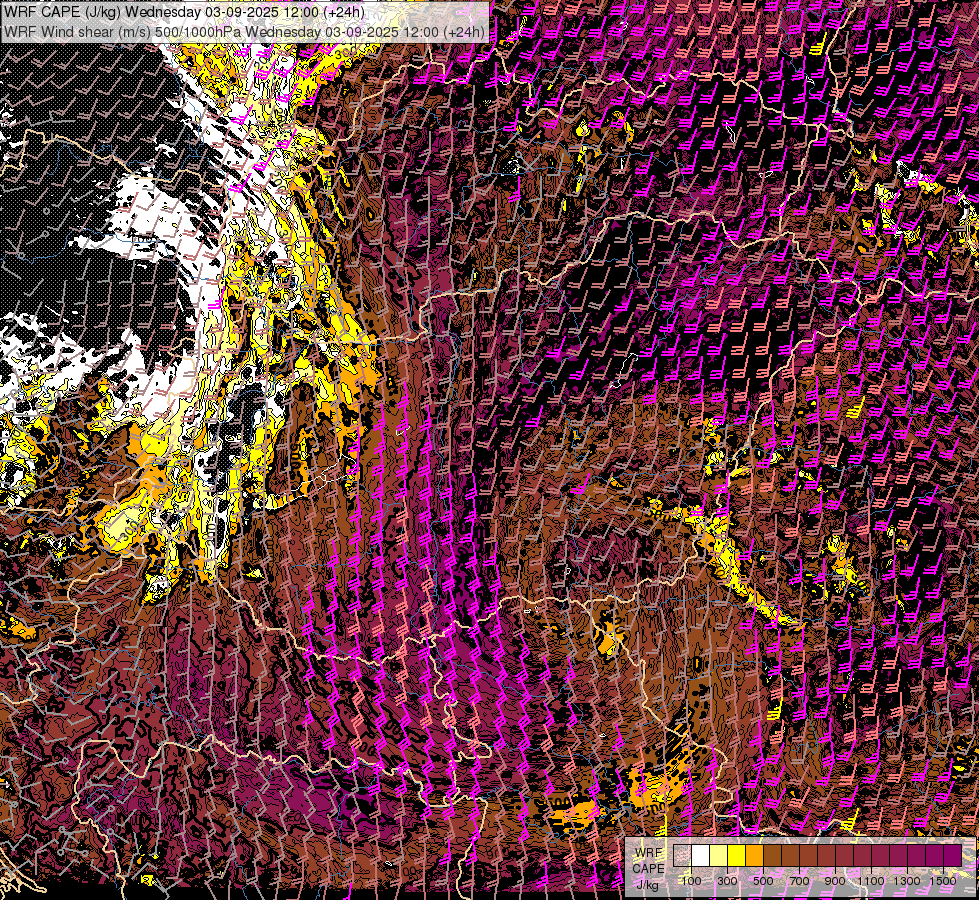Click the WRF CAPE title line
The height and width of the screenshot is (900, 979).
[x=184, y=12]
